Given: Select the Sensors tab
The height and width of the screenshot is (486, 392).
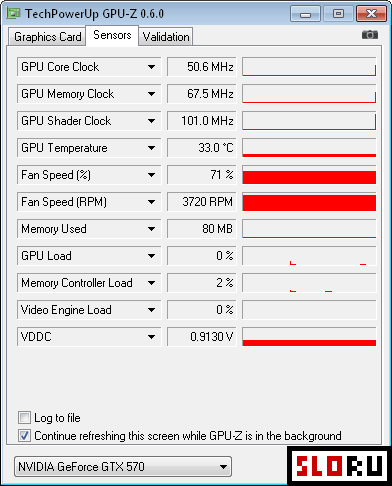Looking at the screenshot, I should (x=112, y=35).
